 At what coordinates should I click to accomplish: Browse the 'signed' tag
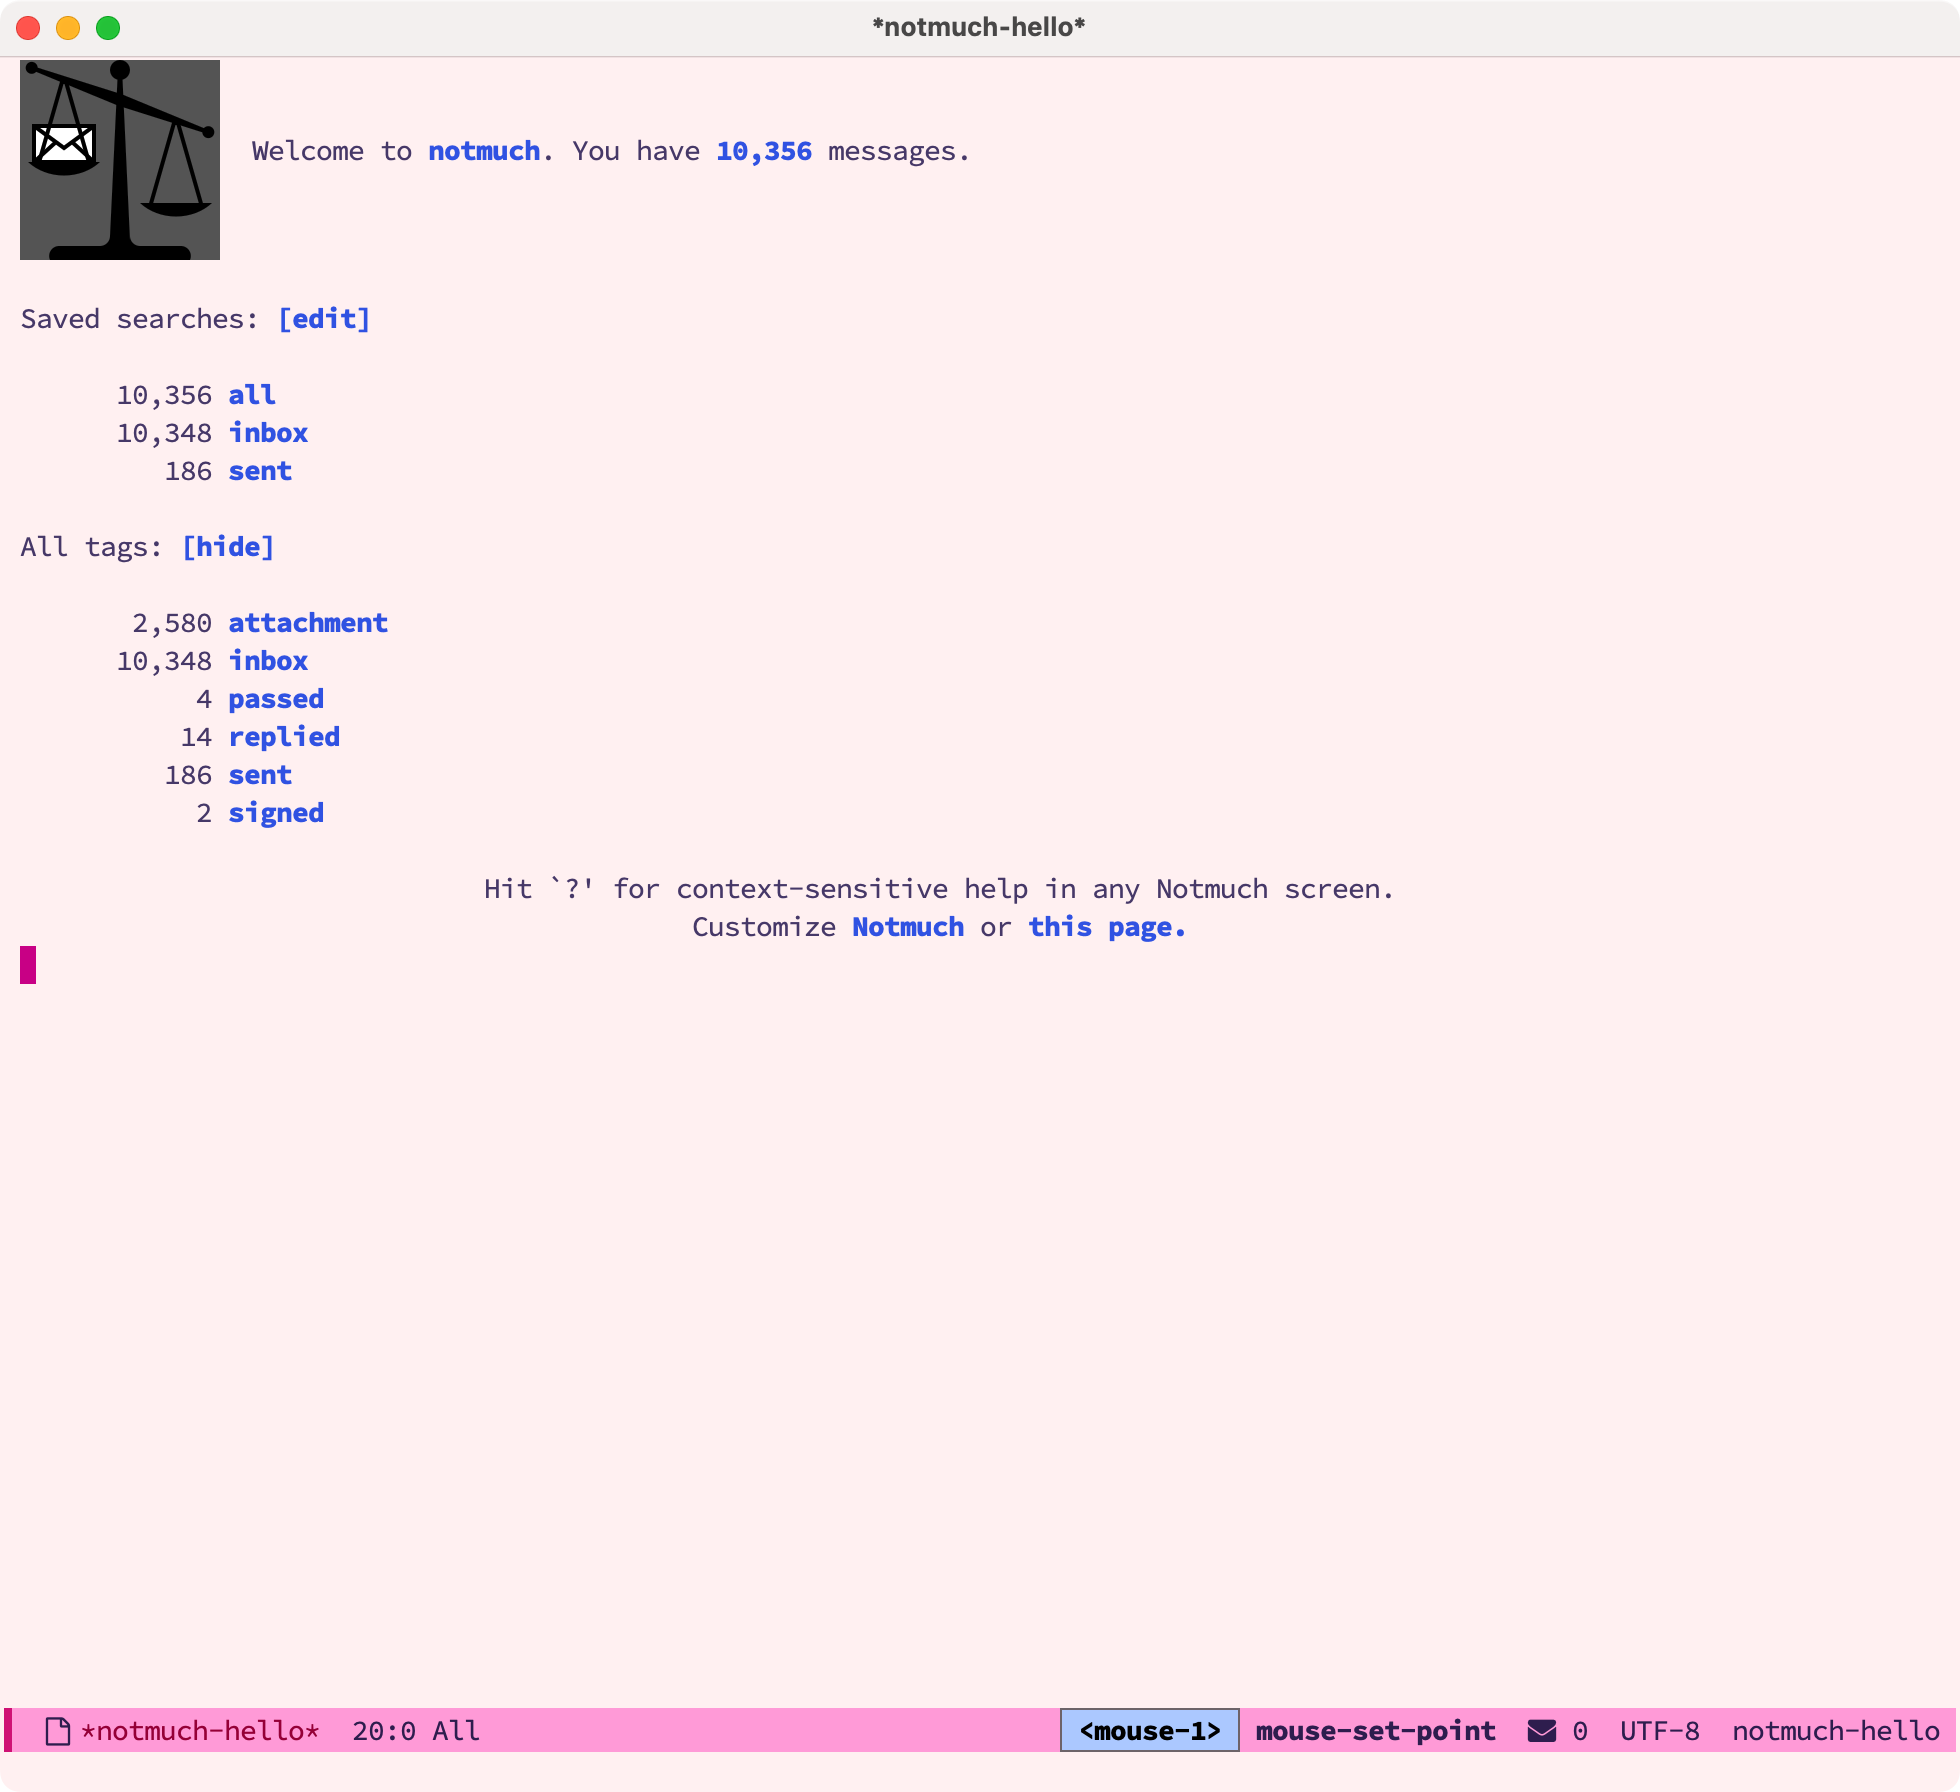[x=276, y=813]
